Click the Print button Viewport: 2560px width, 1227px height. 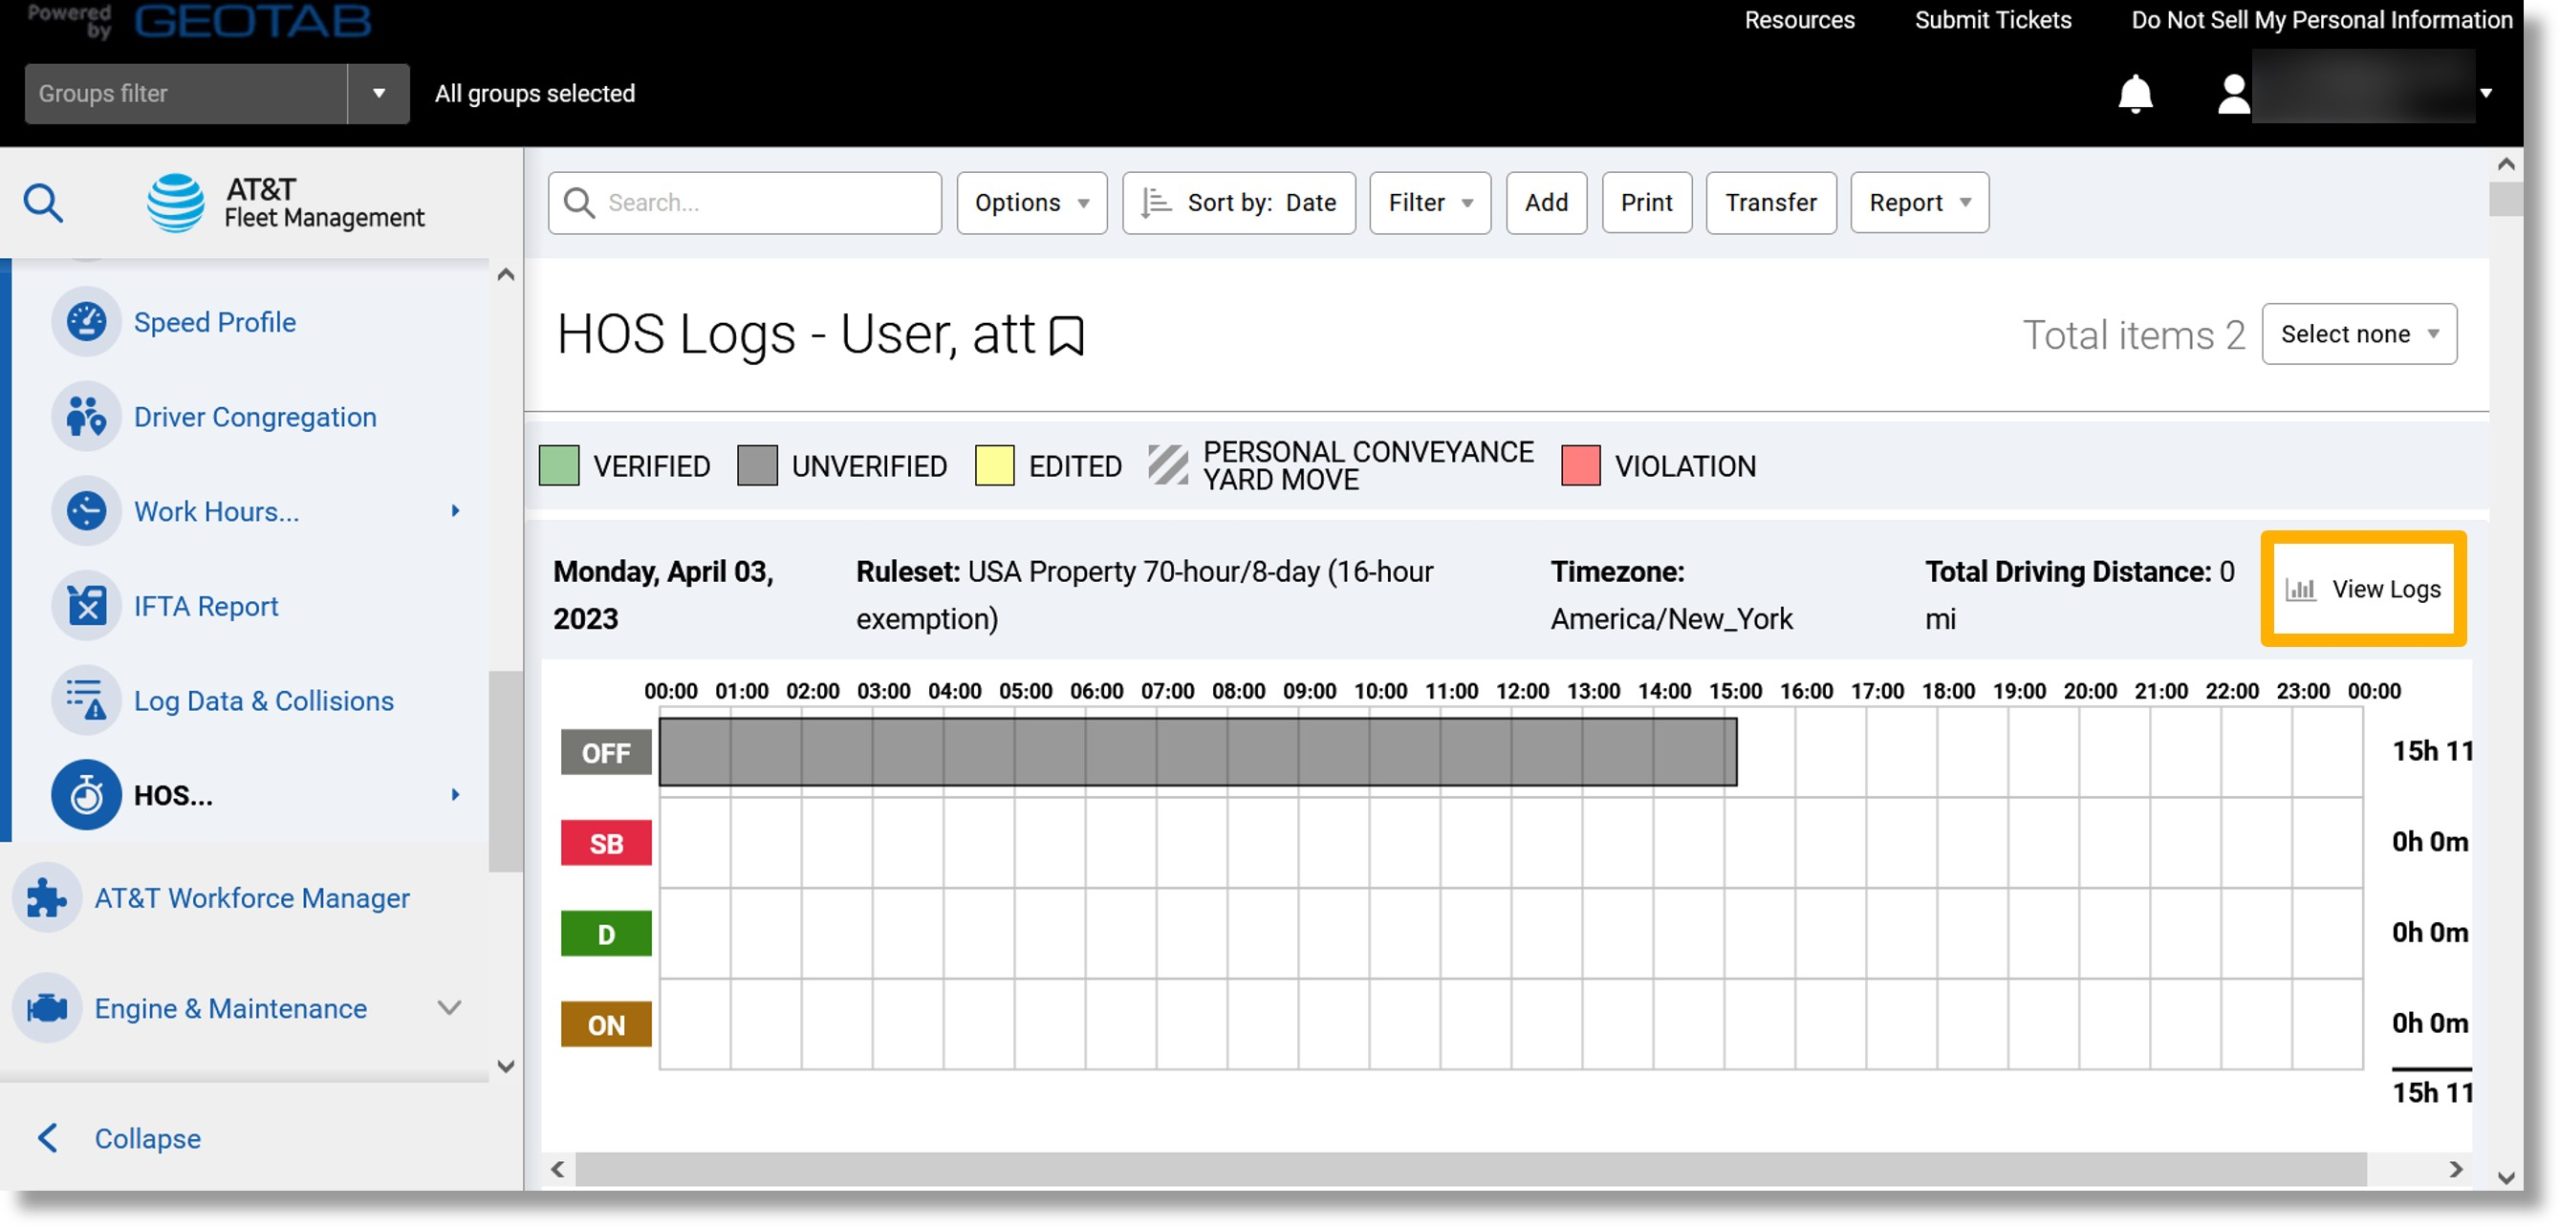1646,203
